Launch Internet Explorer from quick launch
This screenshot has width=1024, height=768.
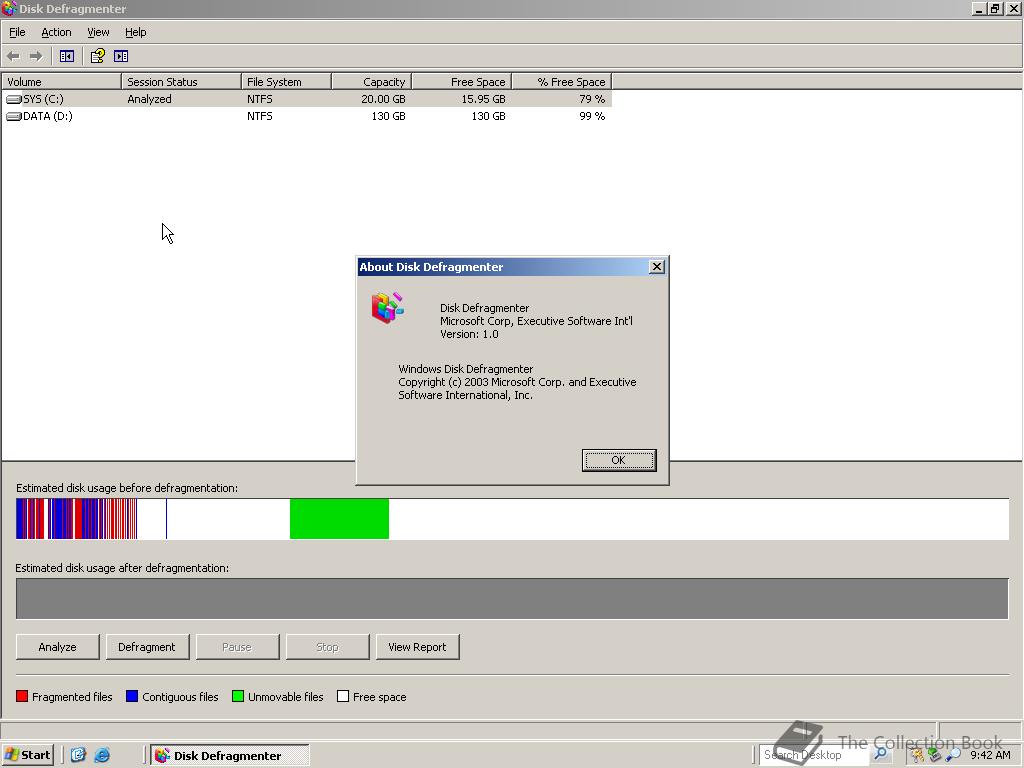[x=102, y=755]
